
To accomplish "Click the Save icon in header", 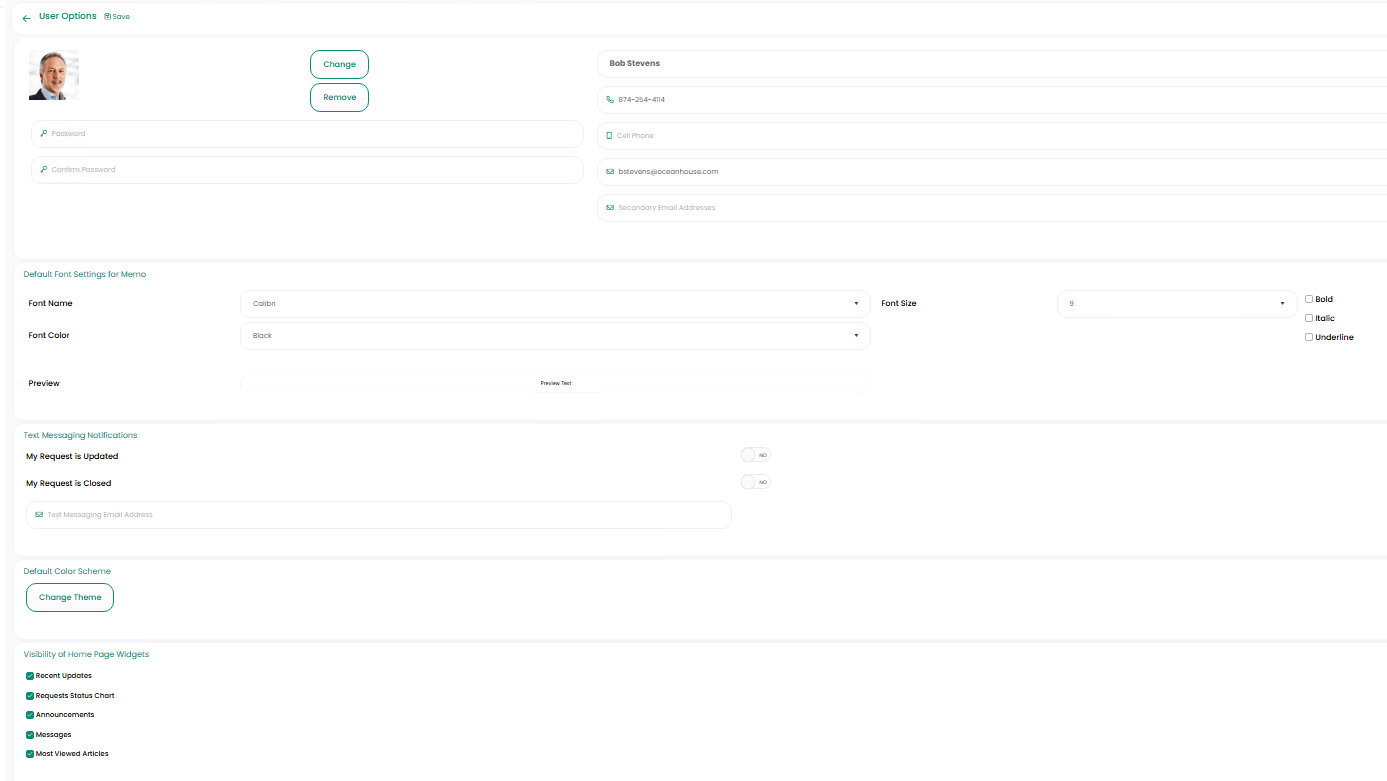I will coord(108,17).
